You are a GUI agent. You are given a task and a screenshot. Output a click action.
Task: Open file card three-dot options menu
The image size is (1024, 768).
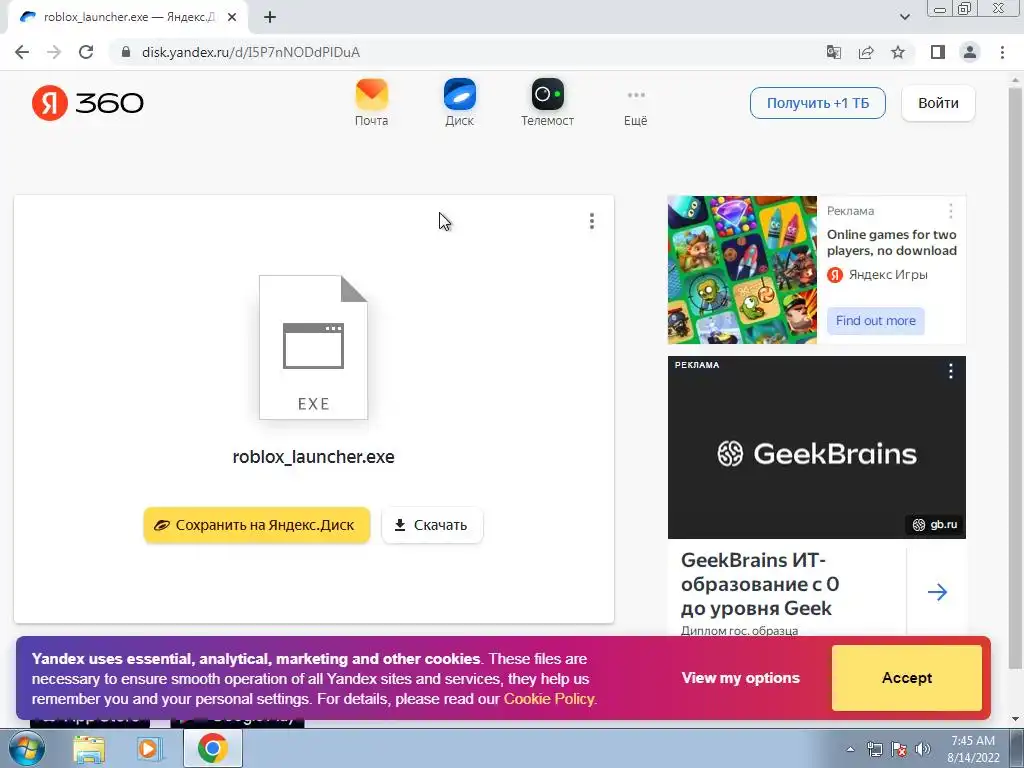[x=592, y=221]
